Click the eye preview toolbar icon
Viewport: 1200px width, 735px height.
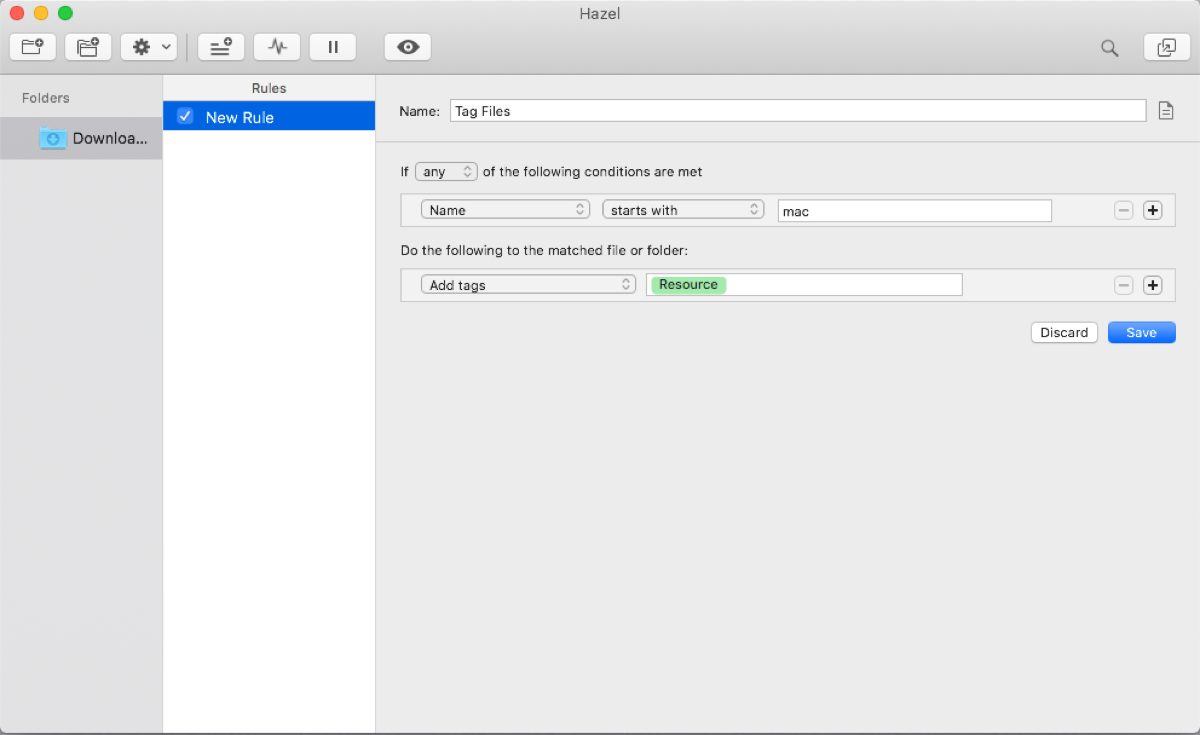[x=408, y=47]
